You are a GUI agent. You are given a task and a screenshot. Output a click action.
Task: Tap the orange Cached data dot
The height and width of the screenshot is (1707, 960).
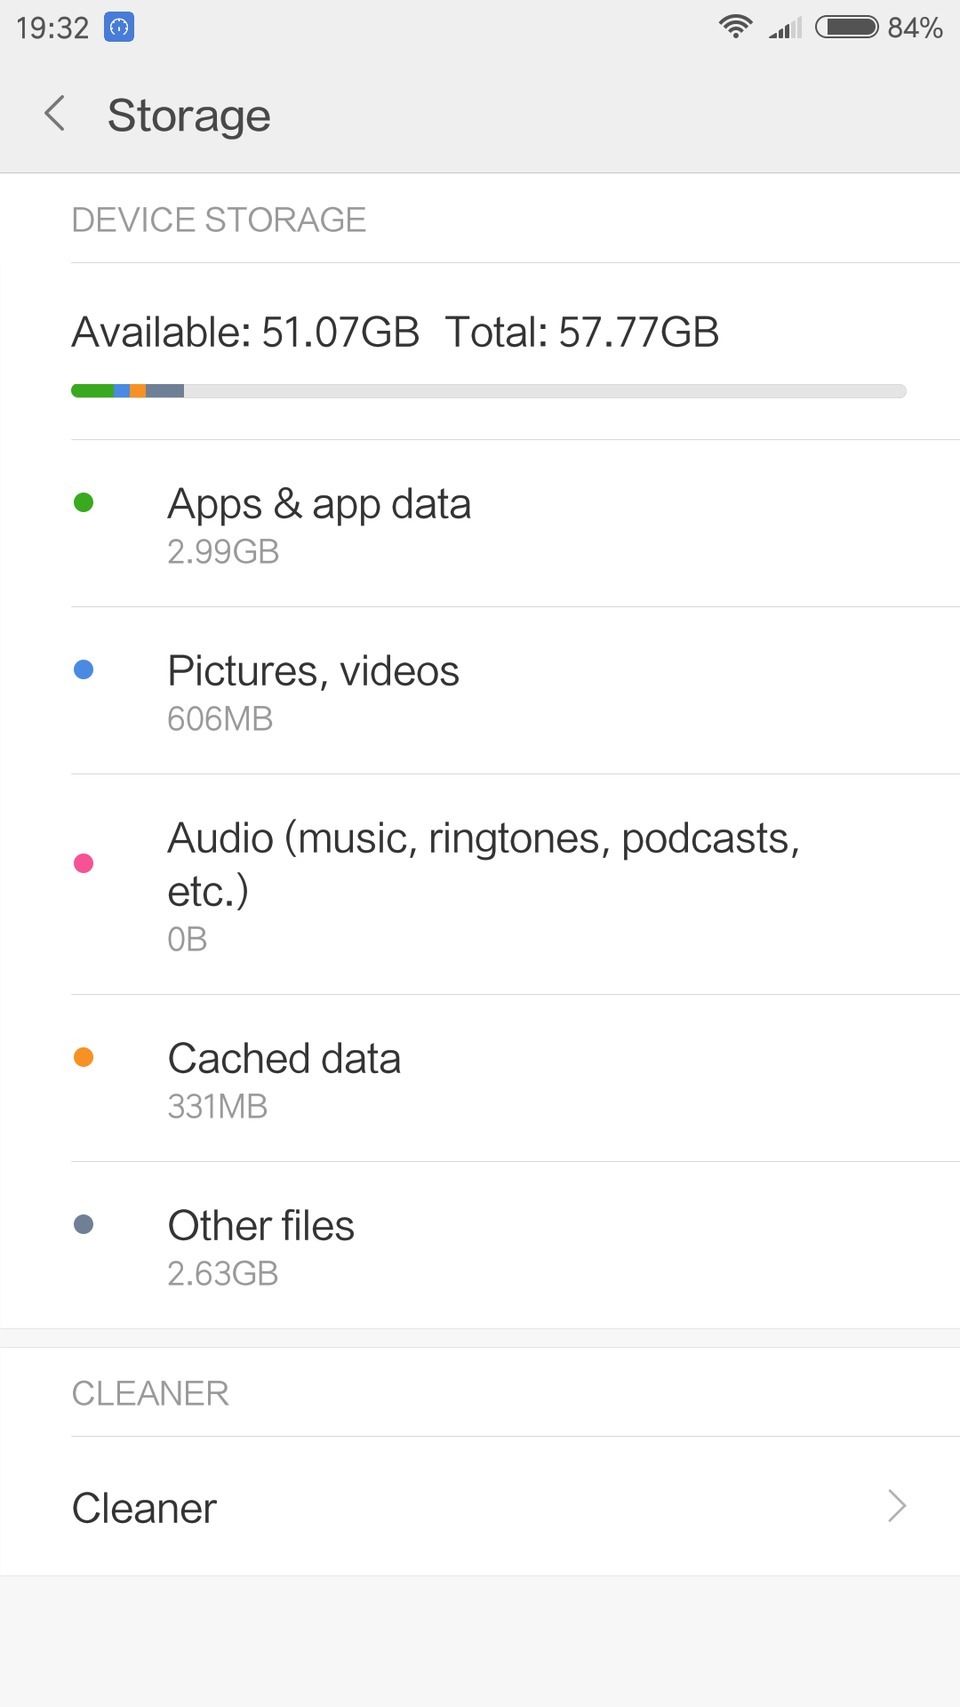click(x=84, y=1057)
